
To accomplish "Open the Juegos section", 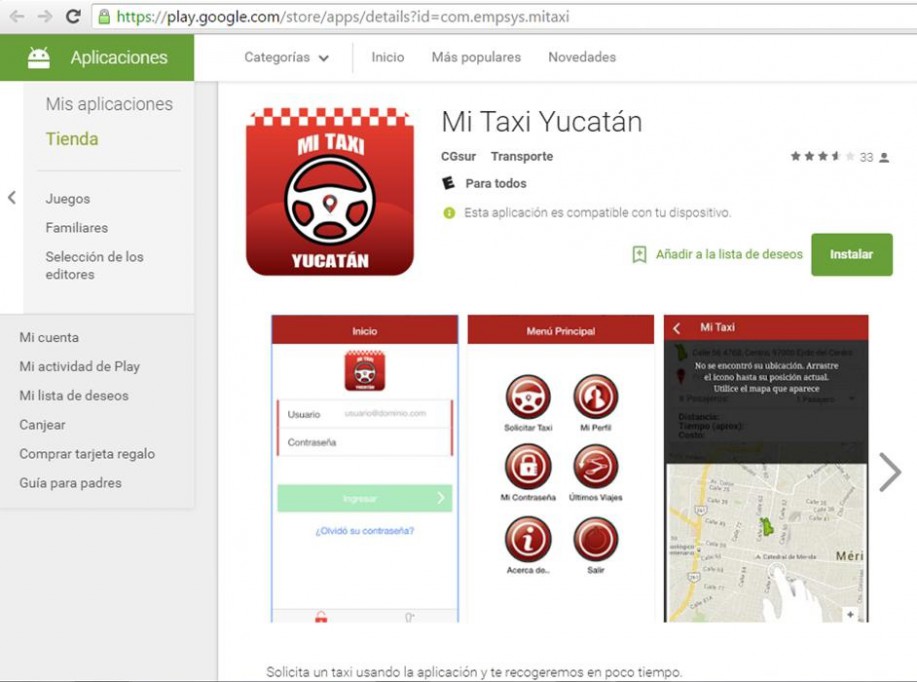I will pos(68,199).
